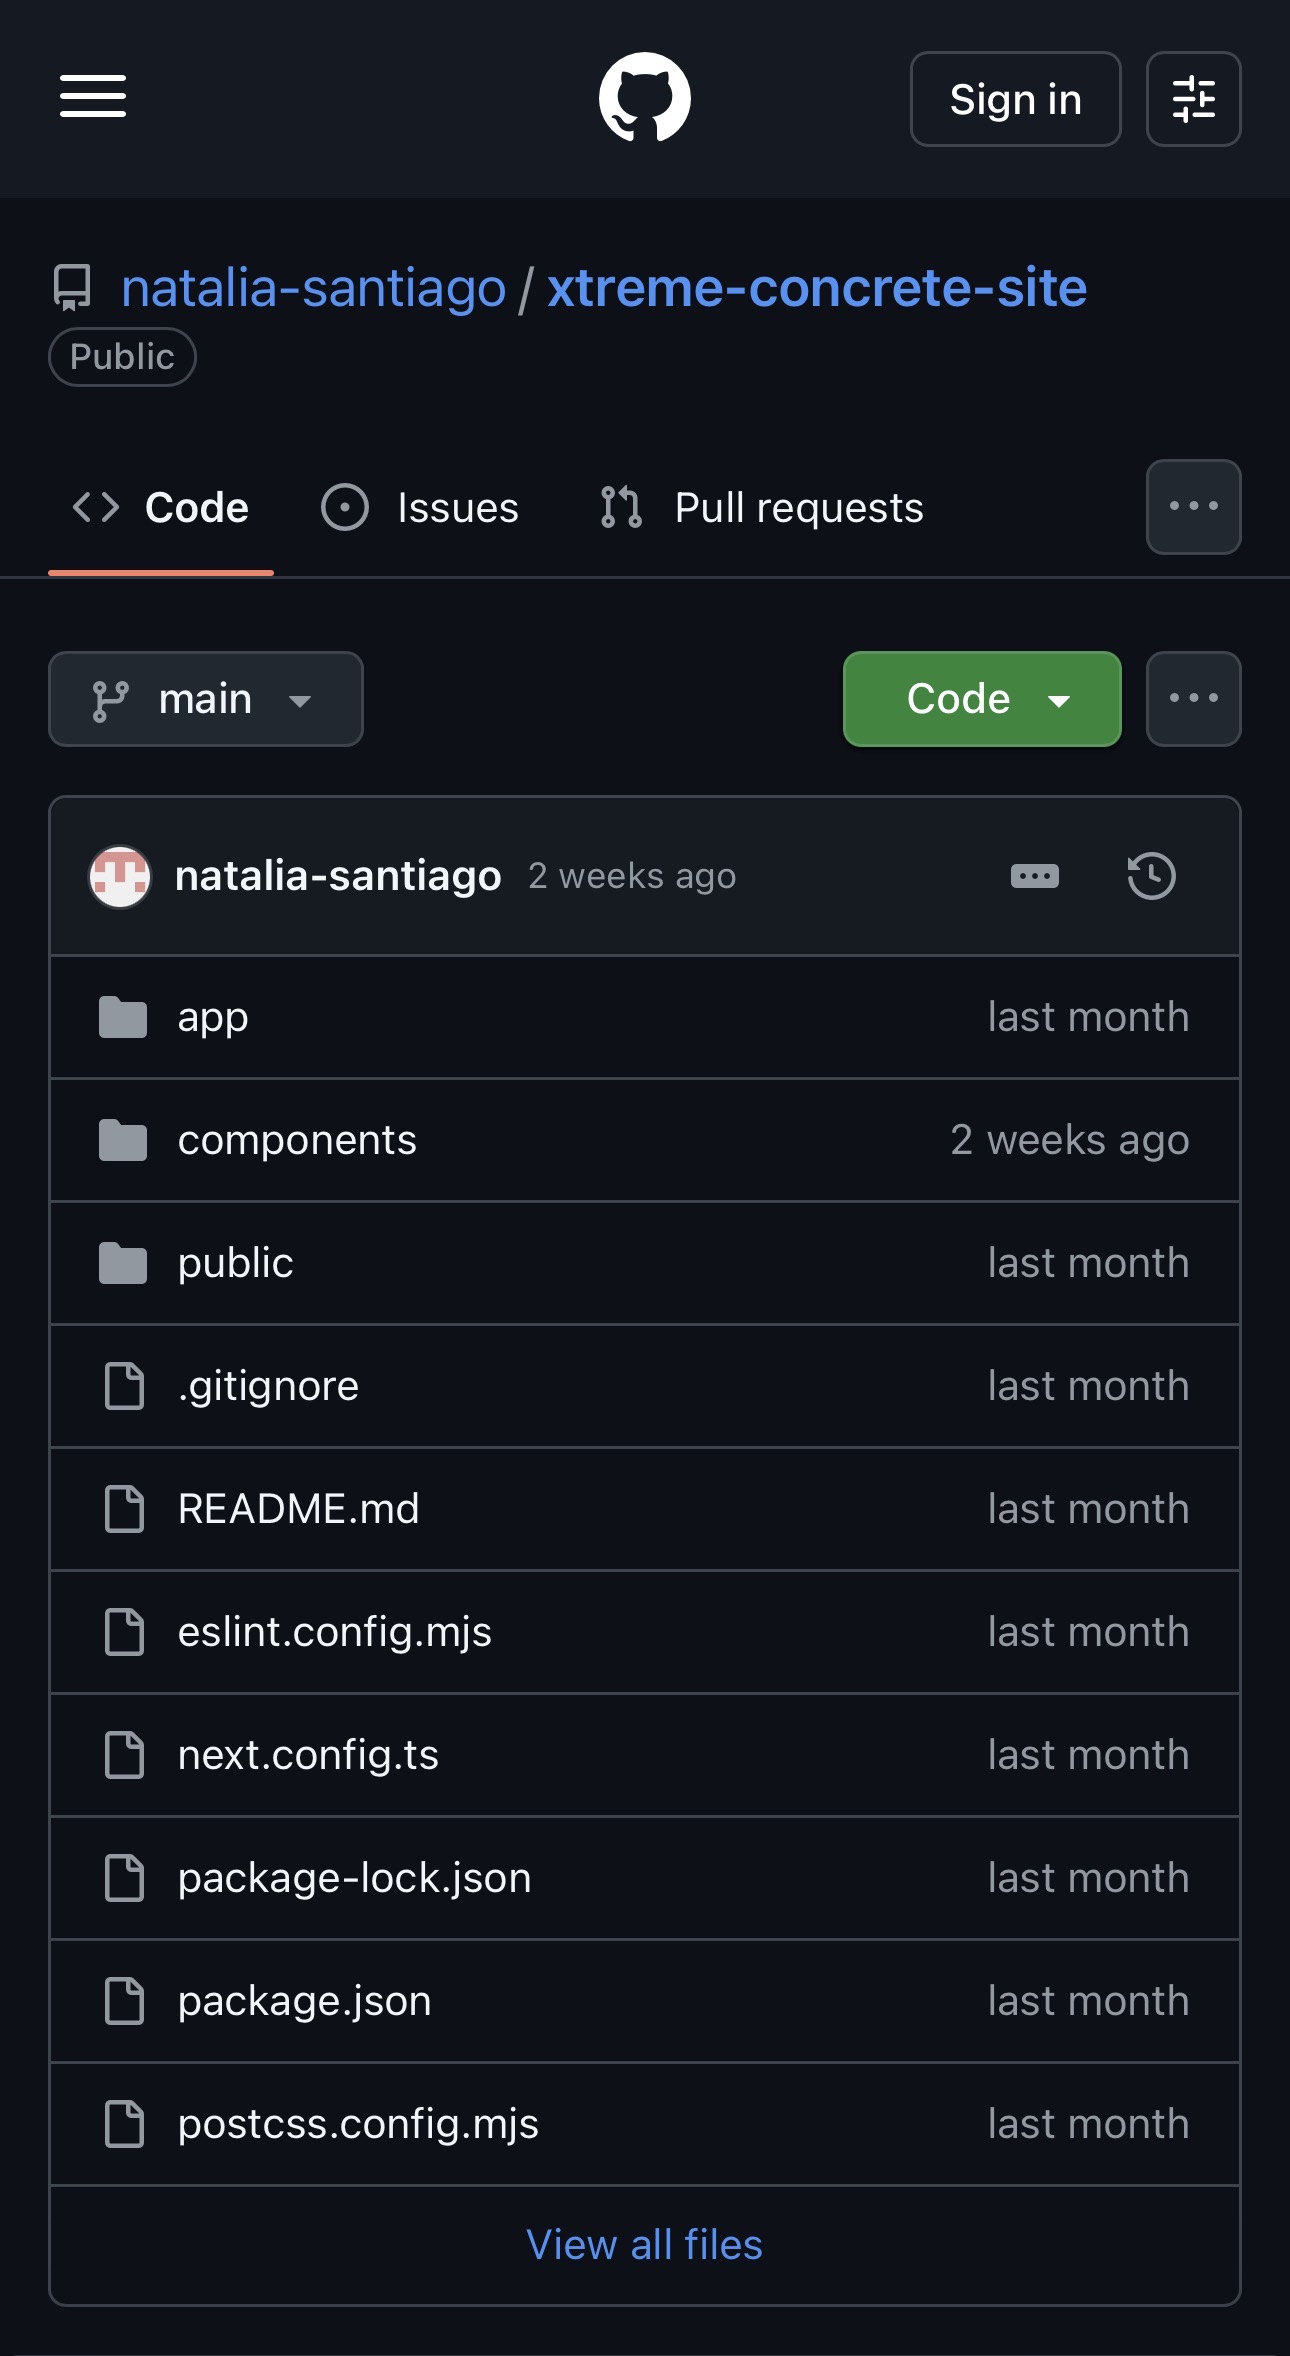This screenshot has width=1290, height=2356.
Task: Open commit history clock icon
Action: 1151,876
